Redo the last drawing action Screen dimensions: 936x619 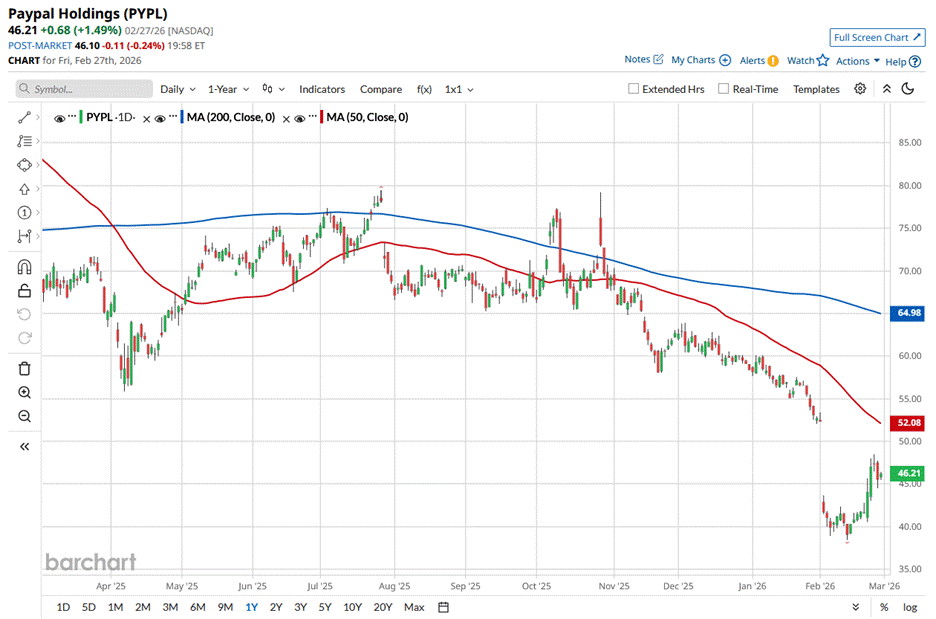[24, 338]
